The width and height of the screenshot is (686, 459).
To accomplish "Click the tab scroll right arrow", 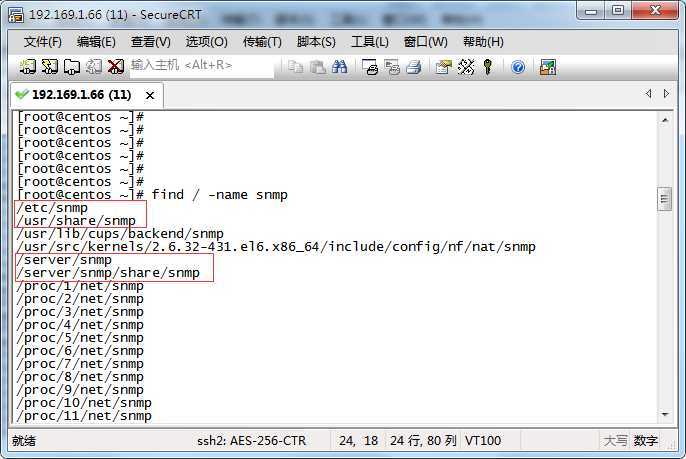I will coord(666,94).
